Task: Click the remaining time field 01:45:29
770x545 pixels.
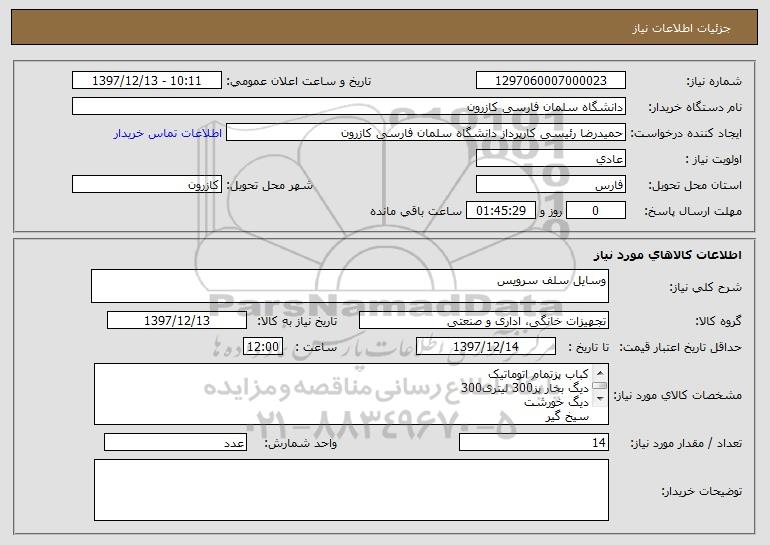Action: [500, 211]
